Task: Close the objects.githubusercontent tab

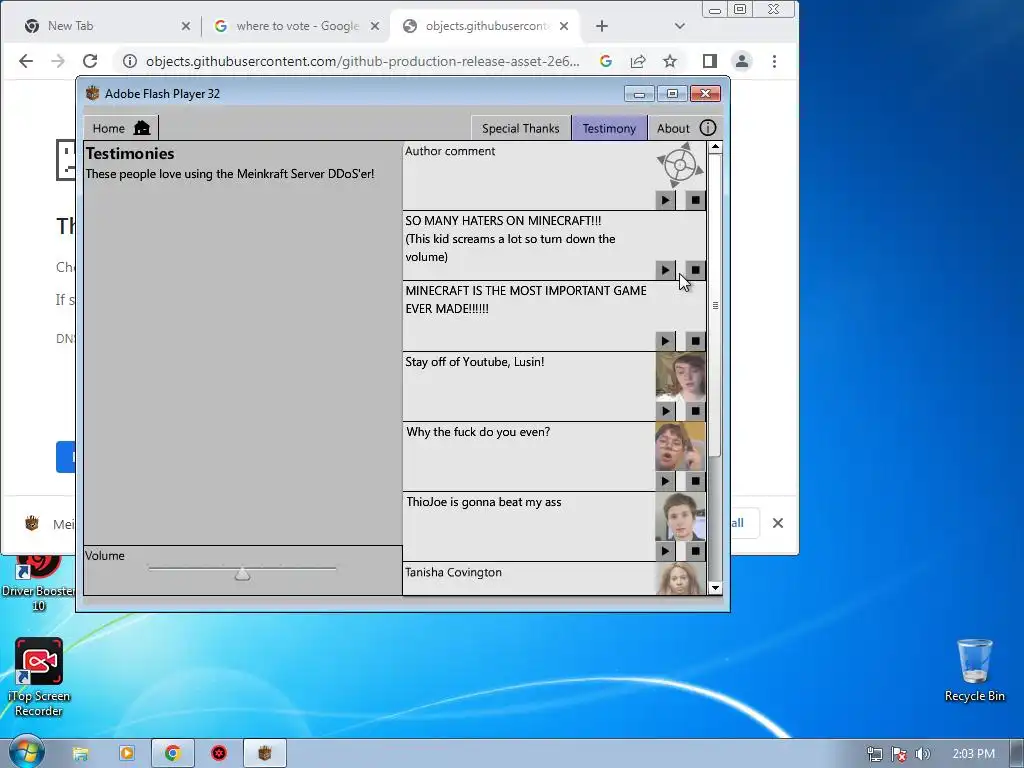Action: click(x=564, y=26)
